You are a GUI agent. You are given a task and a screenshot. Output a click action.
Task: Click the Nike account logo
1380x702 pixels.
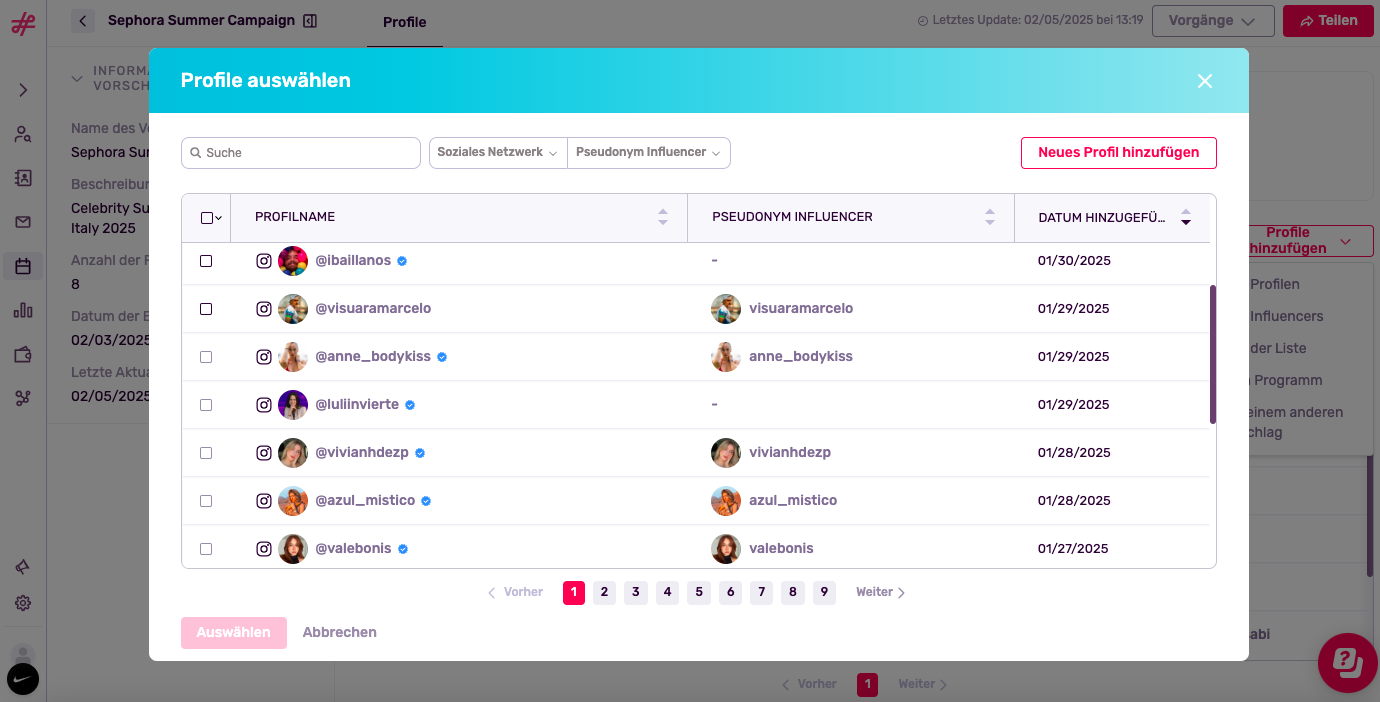(x=23, y=679)
